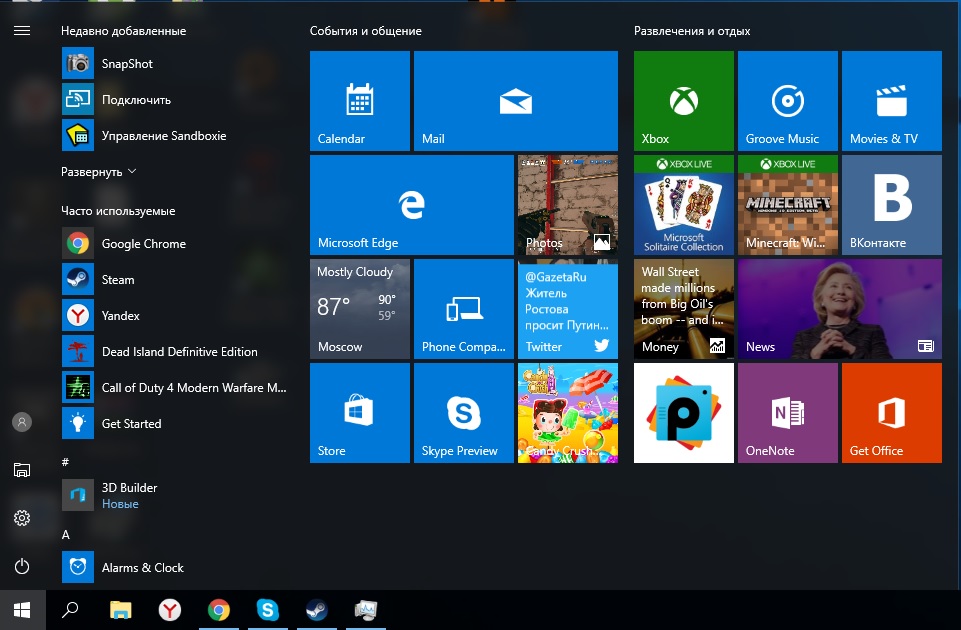Viewport: 961px width, 630px height.
Task: Open the Get Office tile
Action: click(x=892, y=413)
